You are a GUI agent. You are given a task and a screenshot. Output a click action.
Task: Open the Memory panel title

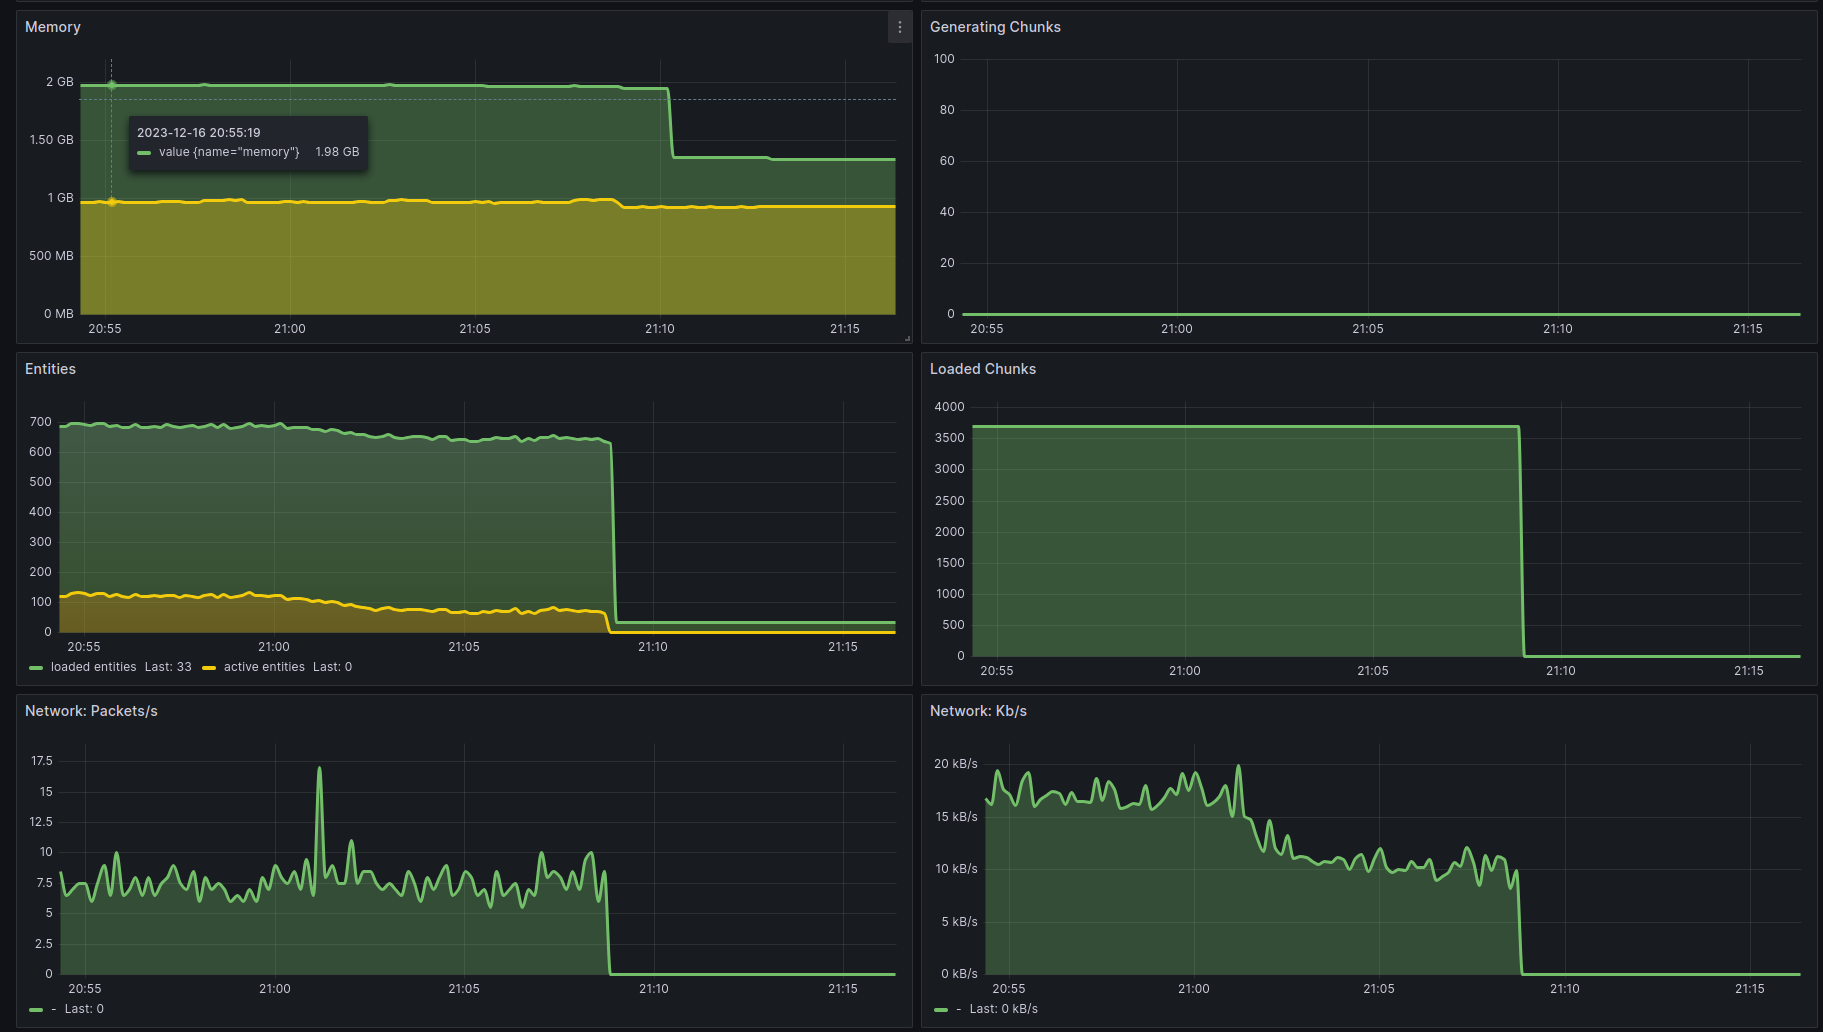53,27
